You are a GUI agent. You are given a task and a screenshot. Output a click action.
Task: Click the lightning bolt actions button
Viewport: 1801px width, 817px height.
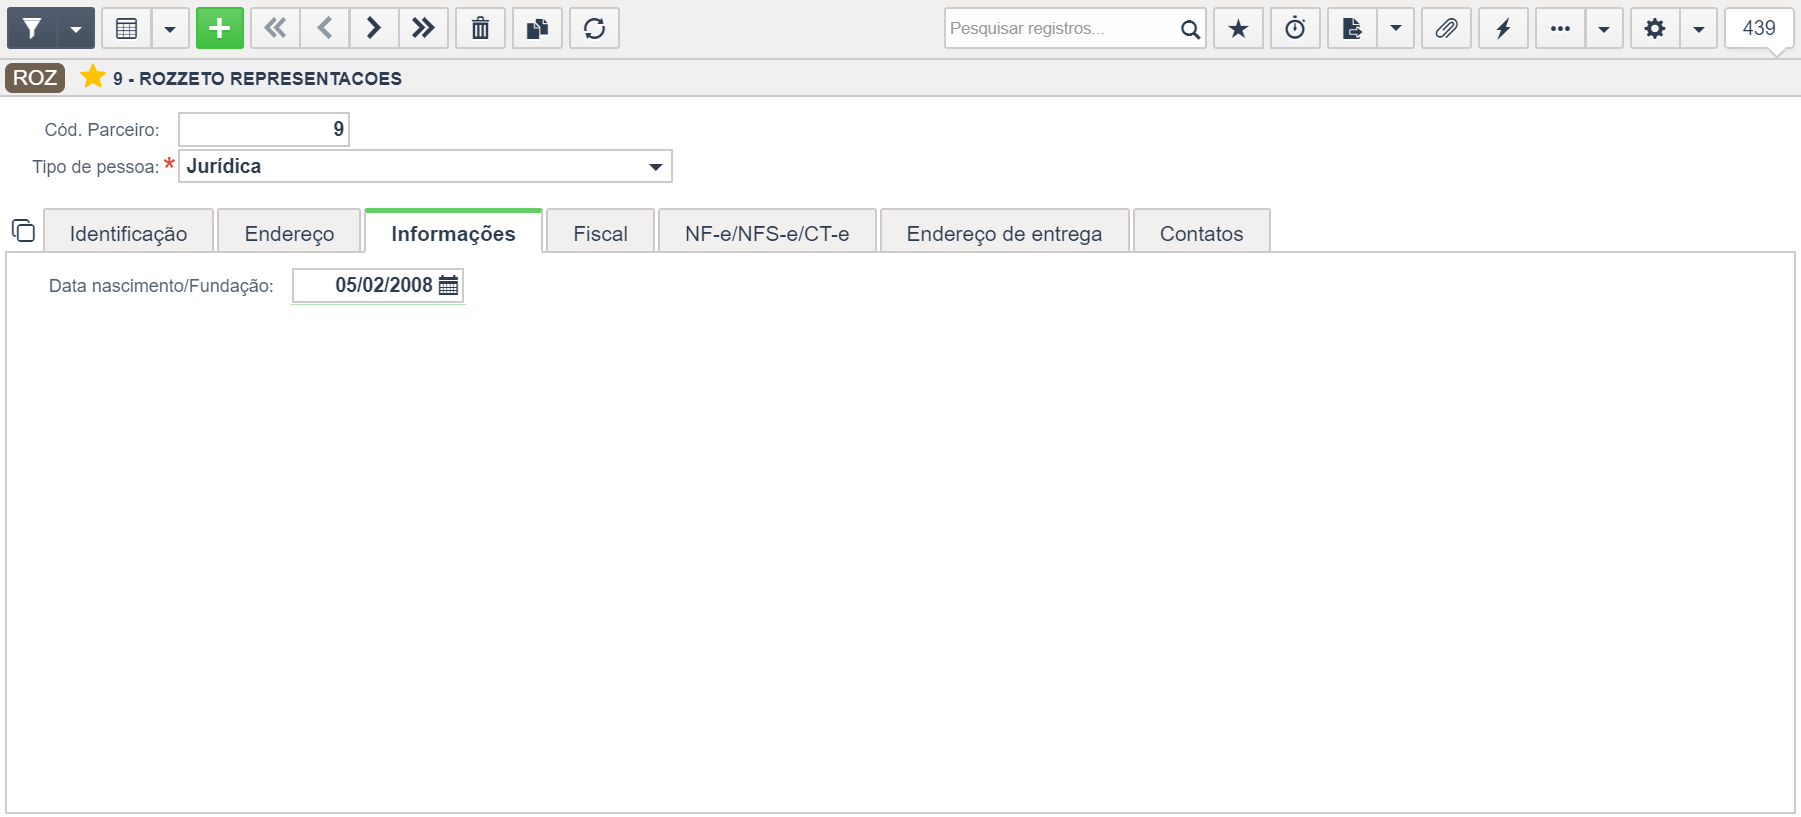coord(1504,28)
